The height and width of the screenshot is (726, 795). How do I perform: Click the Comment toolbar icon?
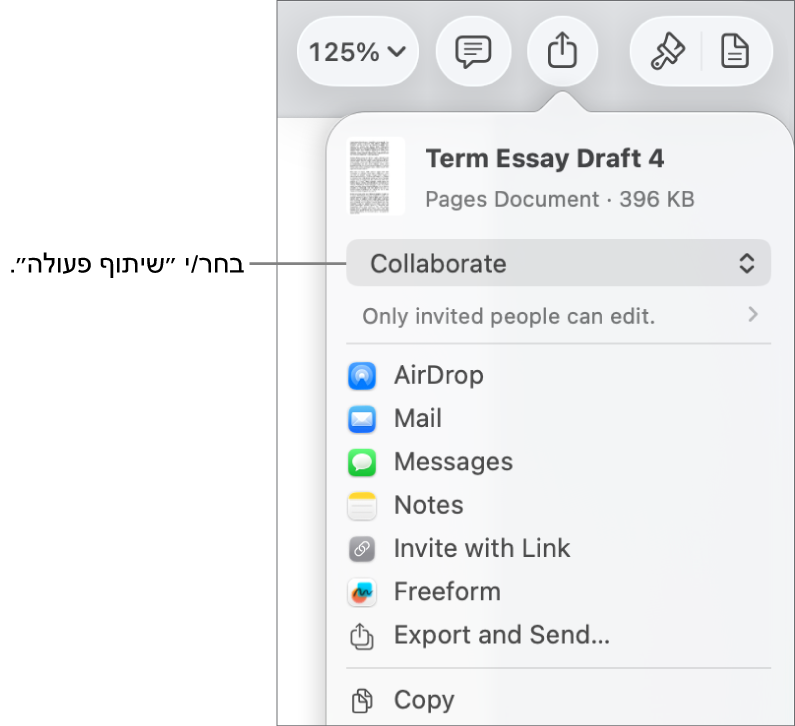473,51
